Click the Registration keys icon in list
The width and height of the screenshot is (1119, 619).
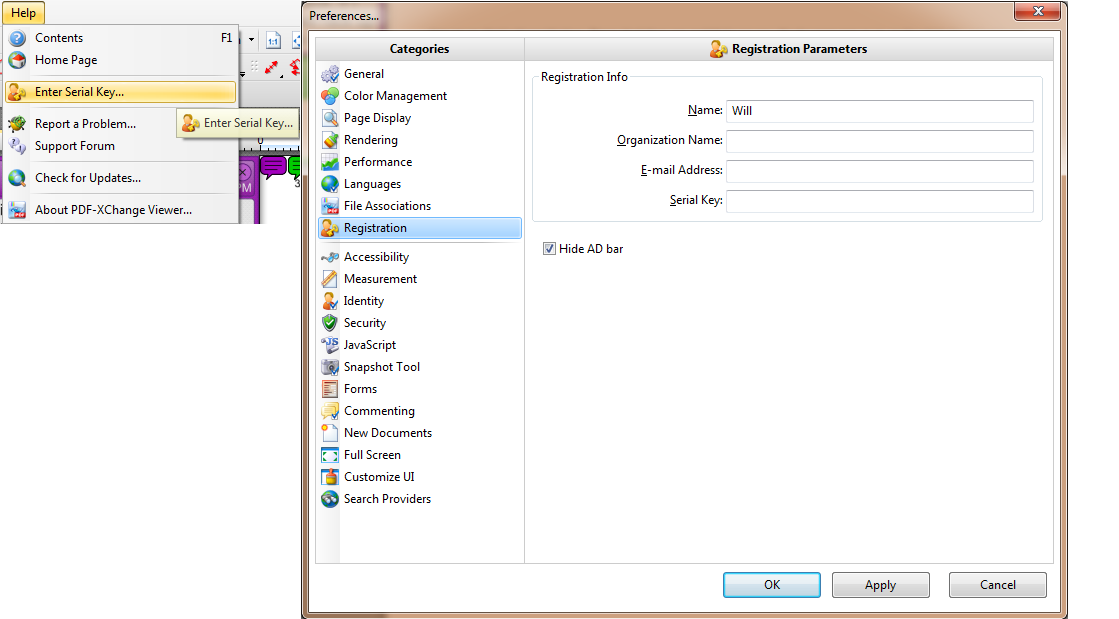click(330, 228)
